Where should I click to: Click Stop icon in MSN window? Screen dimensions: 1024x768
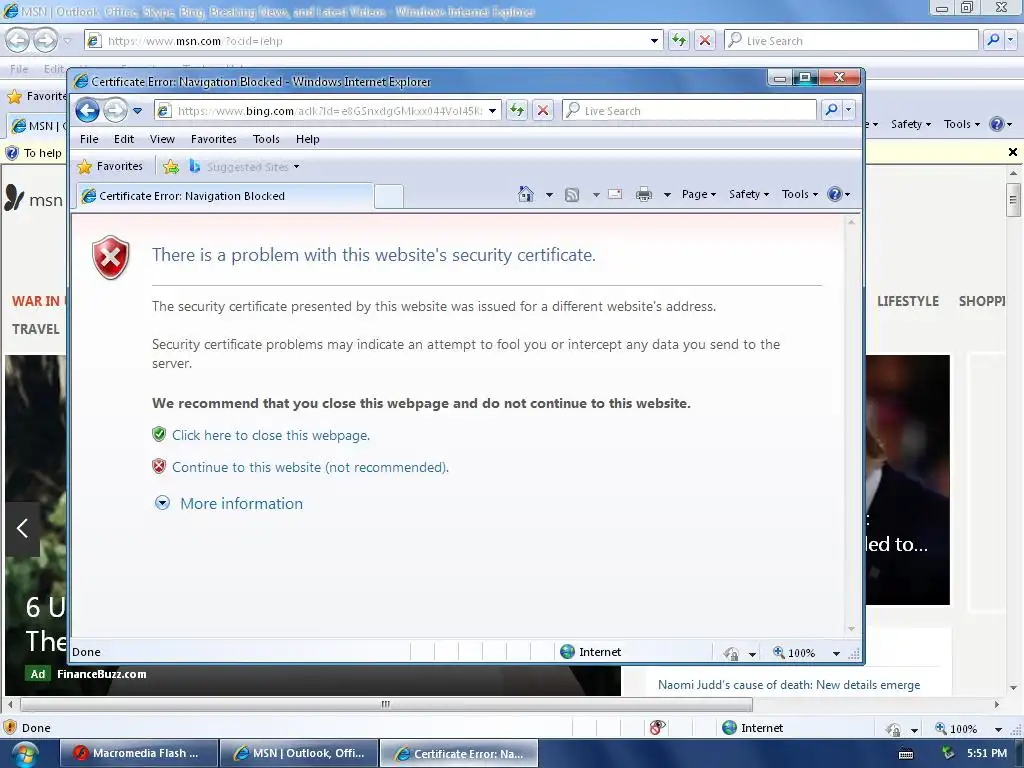point(705,40)
